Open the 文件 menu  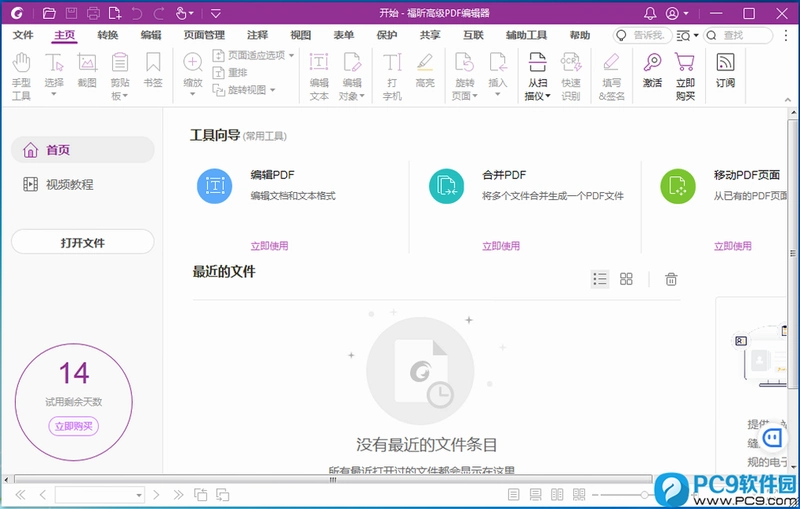(x=23, y=35)
